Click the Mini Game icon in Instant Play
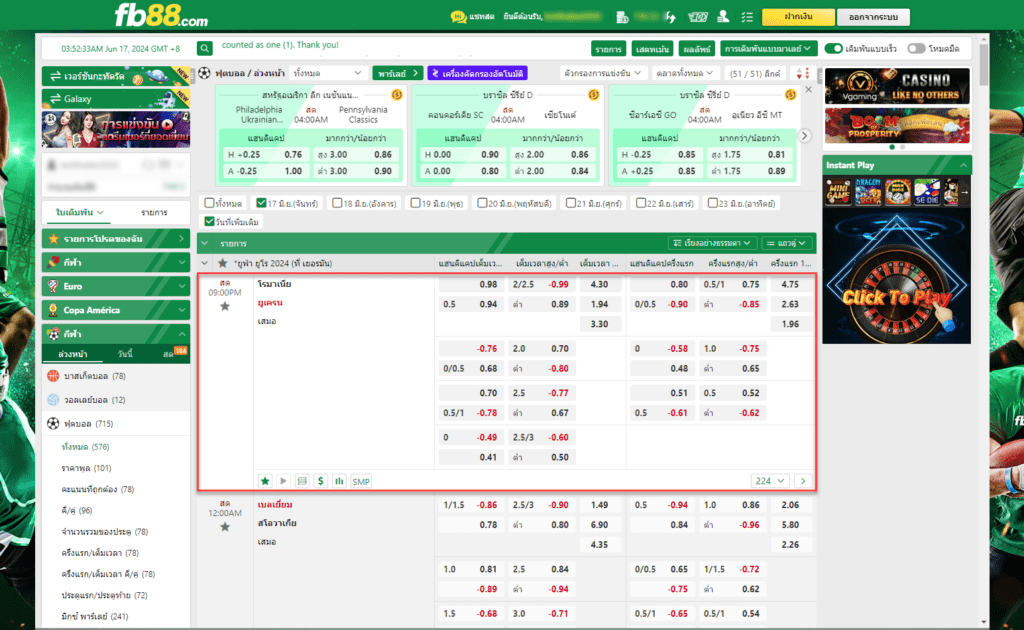1024x630 pixels. pyautogui.click(x=838, y=193)
